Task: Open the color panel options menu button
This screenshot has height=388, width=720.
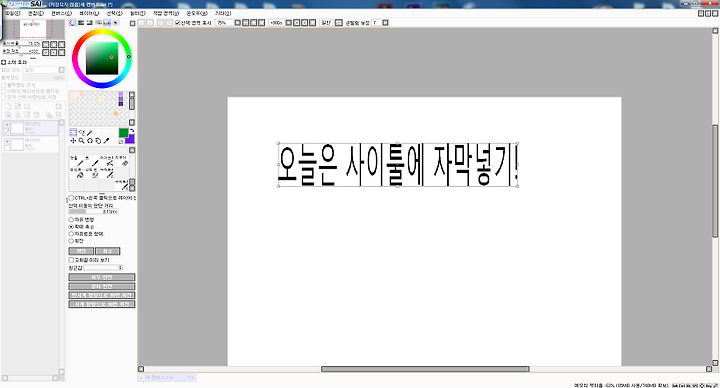Action: coord(133,23)
